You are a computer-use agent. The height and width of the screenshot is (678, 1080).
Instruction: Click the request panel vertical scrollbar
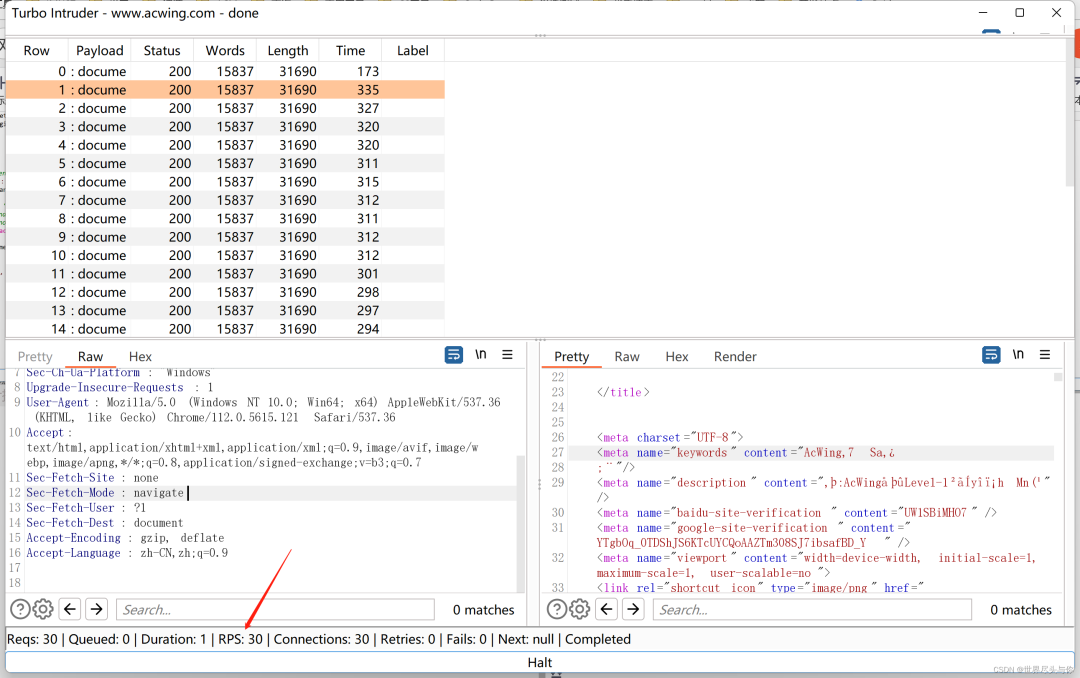click(x=521, y=524)
